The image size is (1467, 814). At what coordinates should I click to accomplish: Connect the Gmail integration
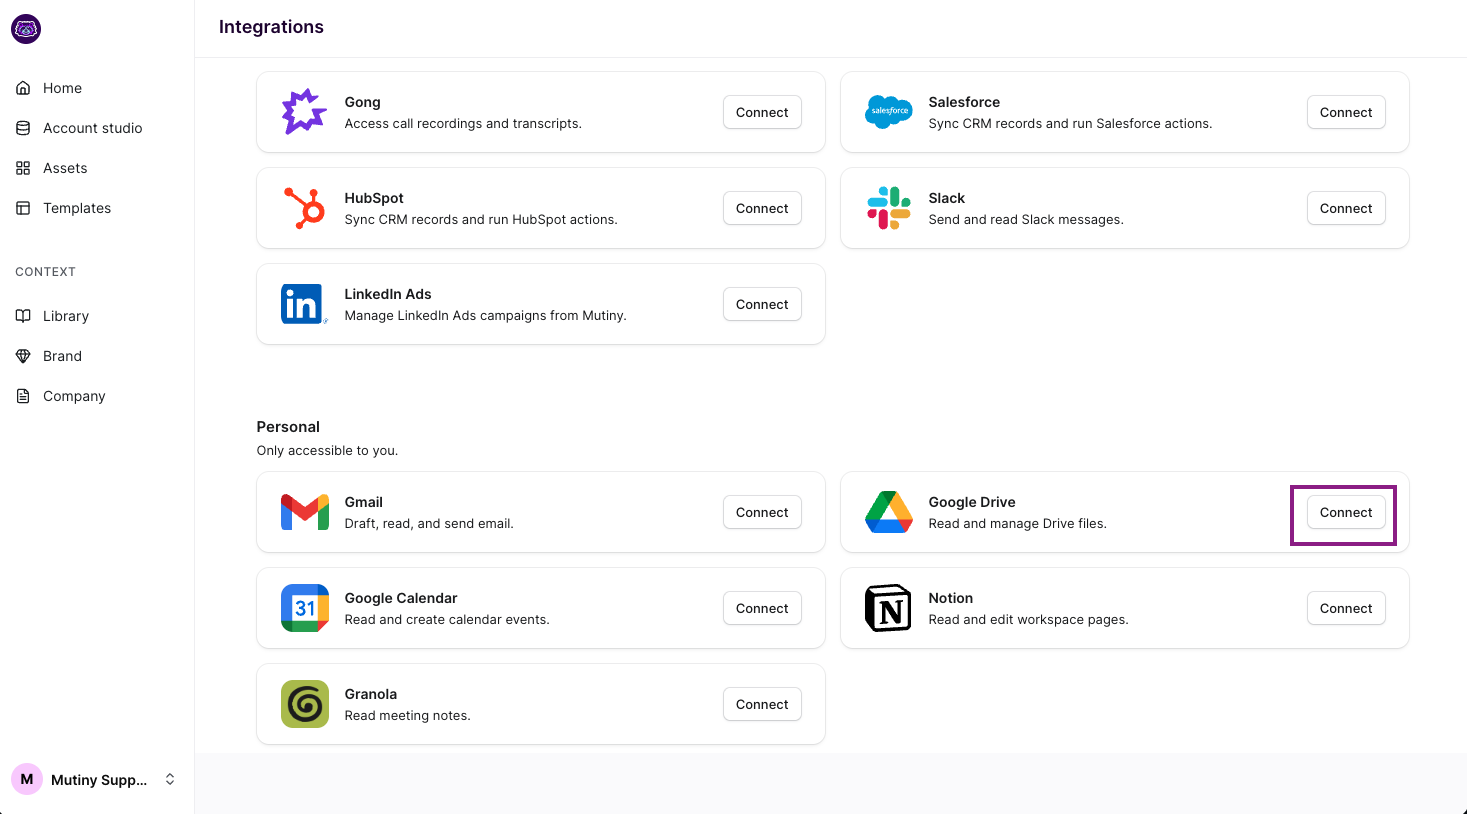(x=762, y=512)
